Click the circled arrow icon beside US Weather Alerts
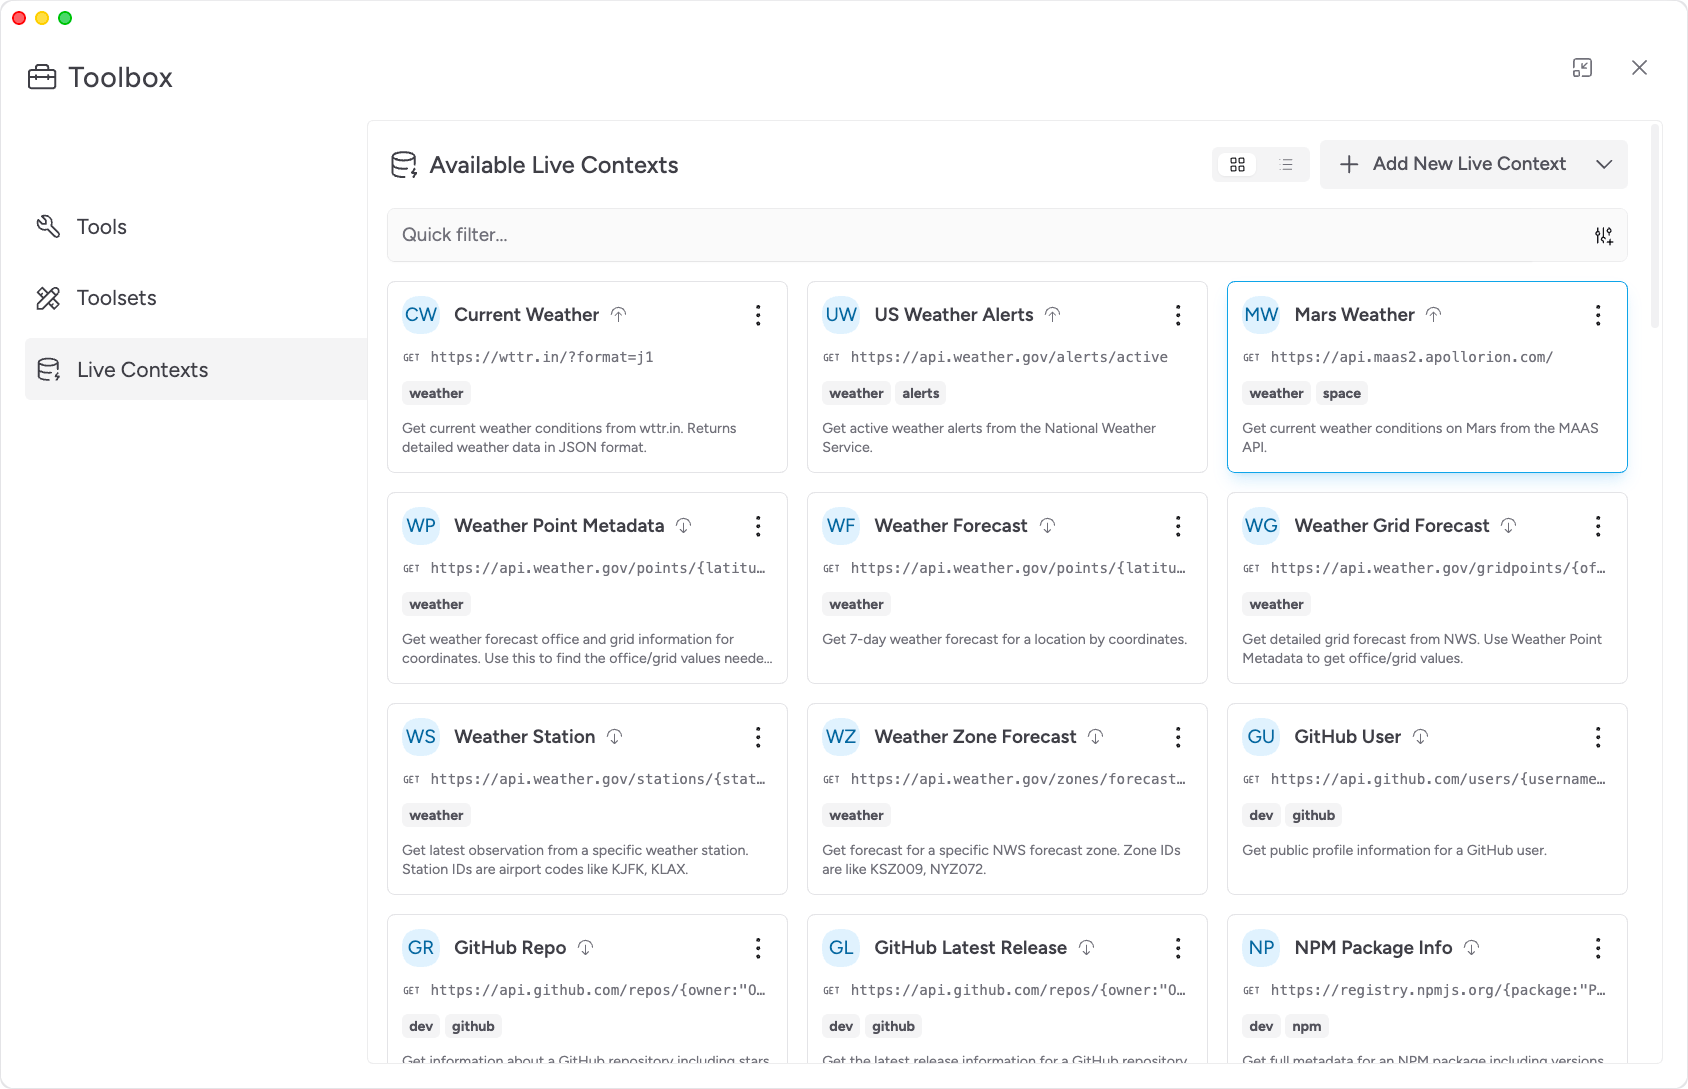 coord(1053,315)
